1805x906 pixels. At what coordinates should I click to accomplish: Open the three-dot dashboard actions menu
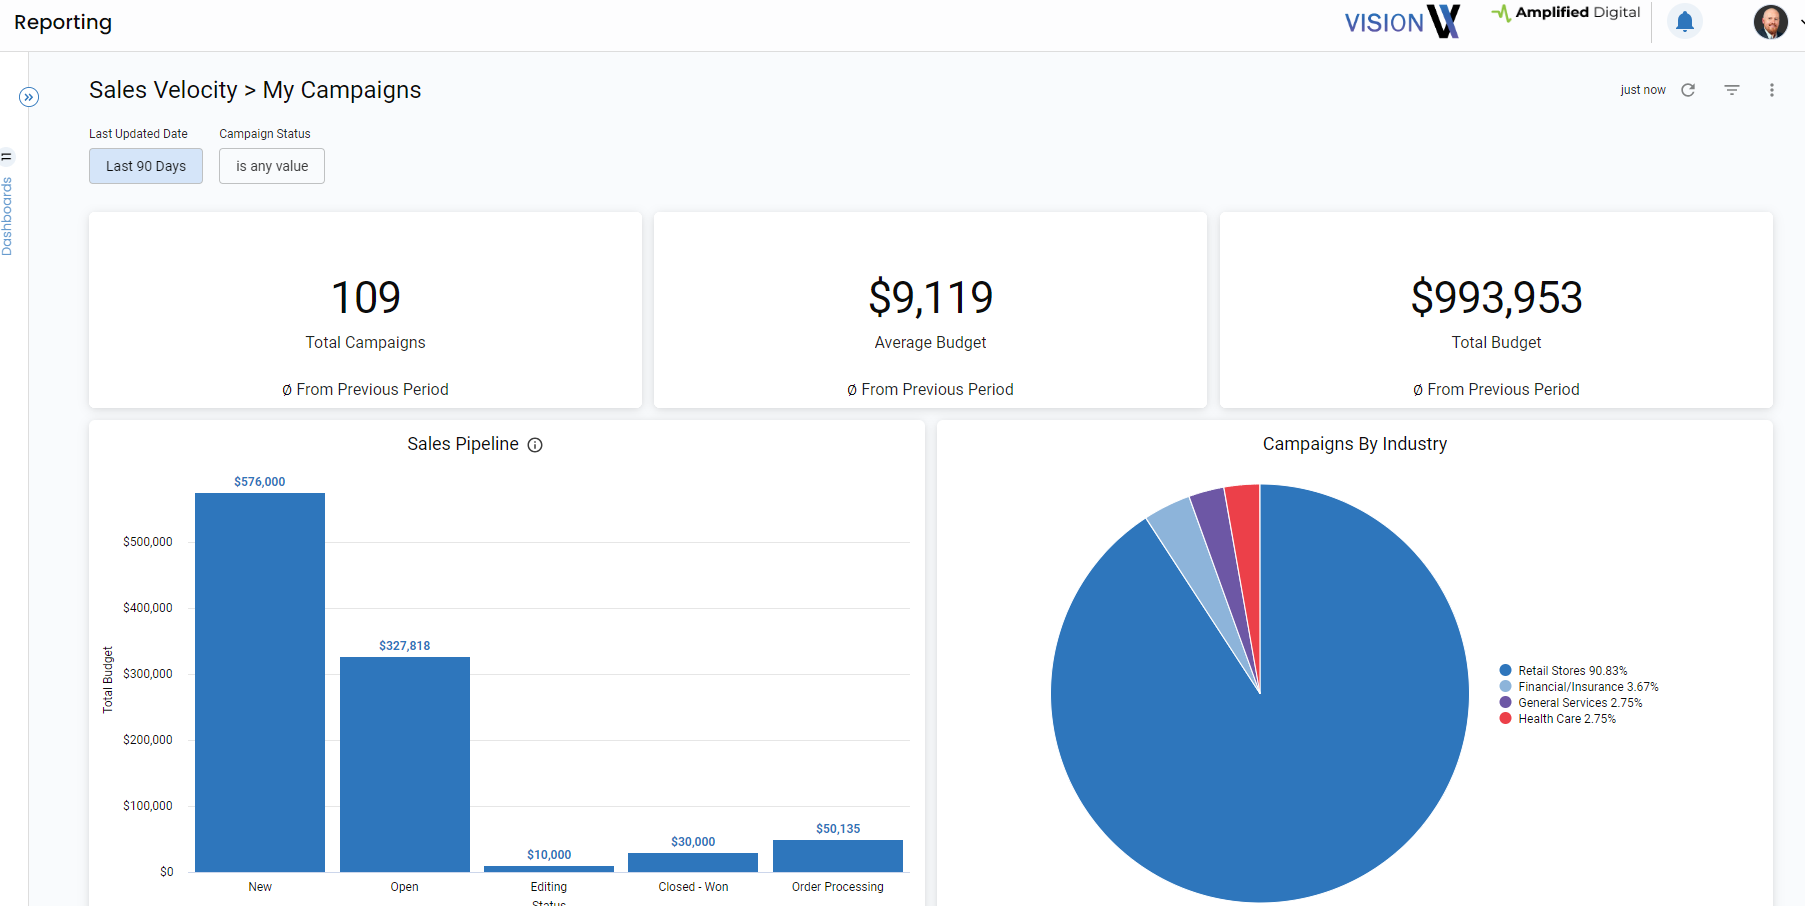pyautogui.click(x=1772, y=90)
